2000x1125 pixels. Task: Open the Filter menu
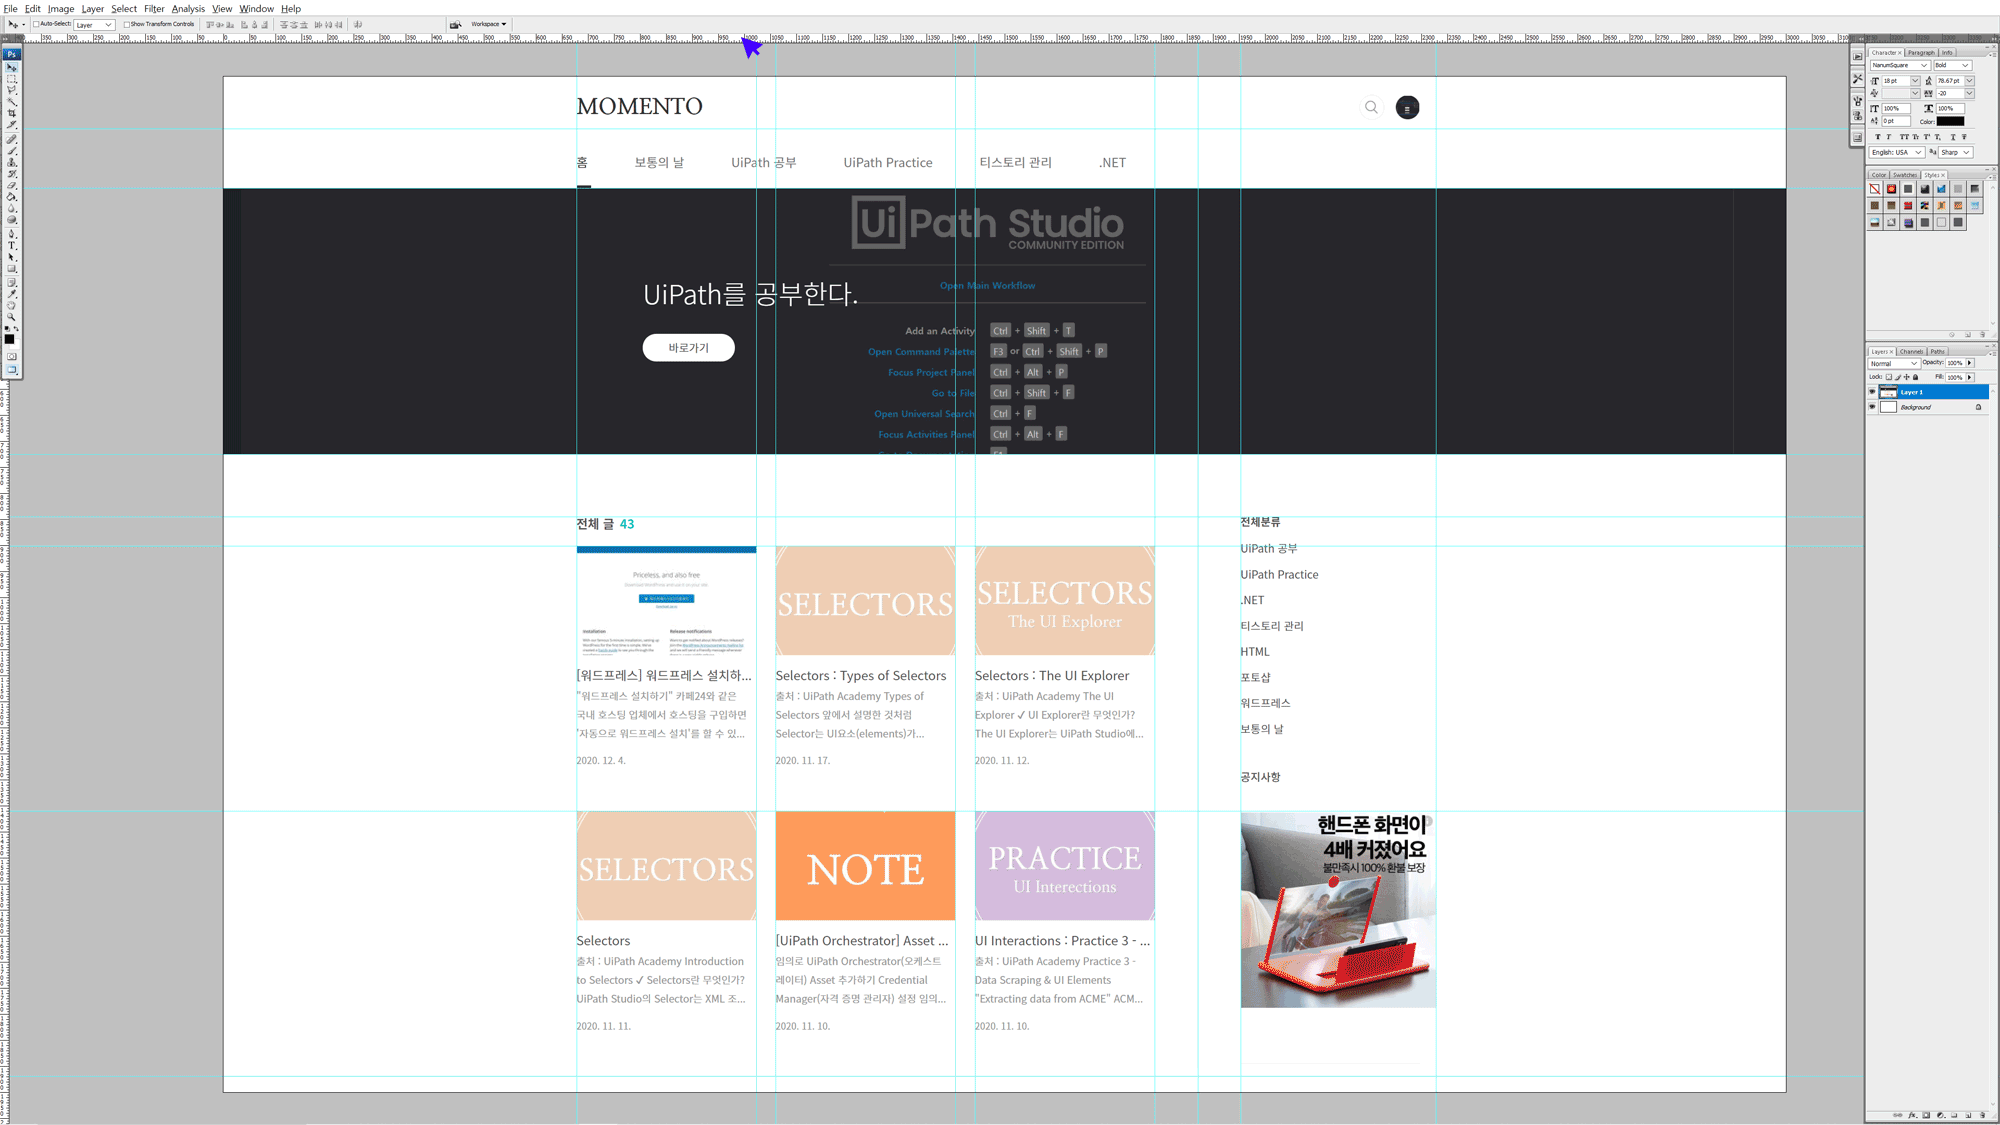(154, 8)
